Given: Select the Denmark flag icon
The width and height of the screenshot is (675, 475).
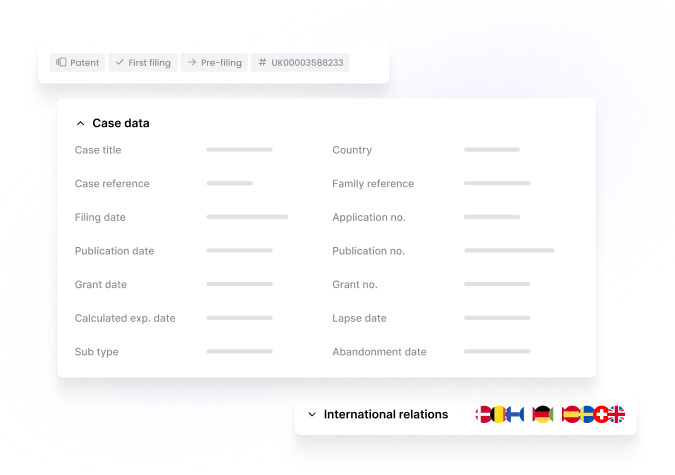Looking at the screenshot, I should coord(483,414).
